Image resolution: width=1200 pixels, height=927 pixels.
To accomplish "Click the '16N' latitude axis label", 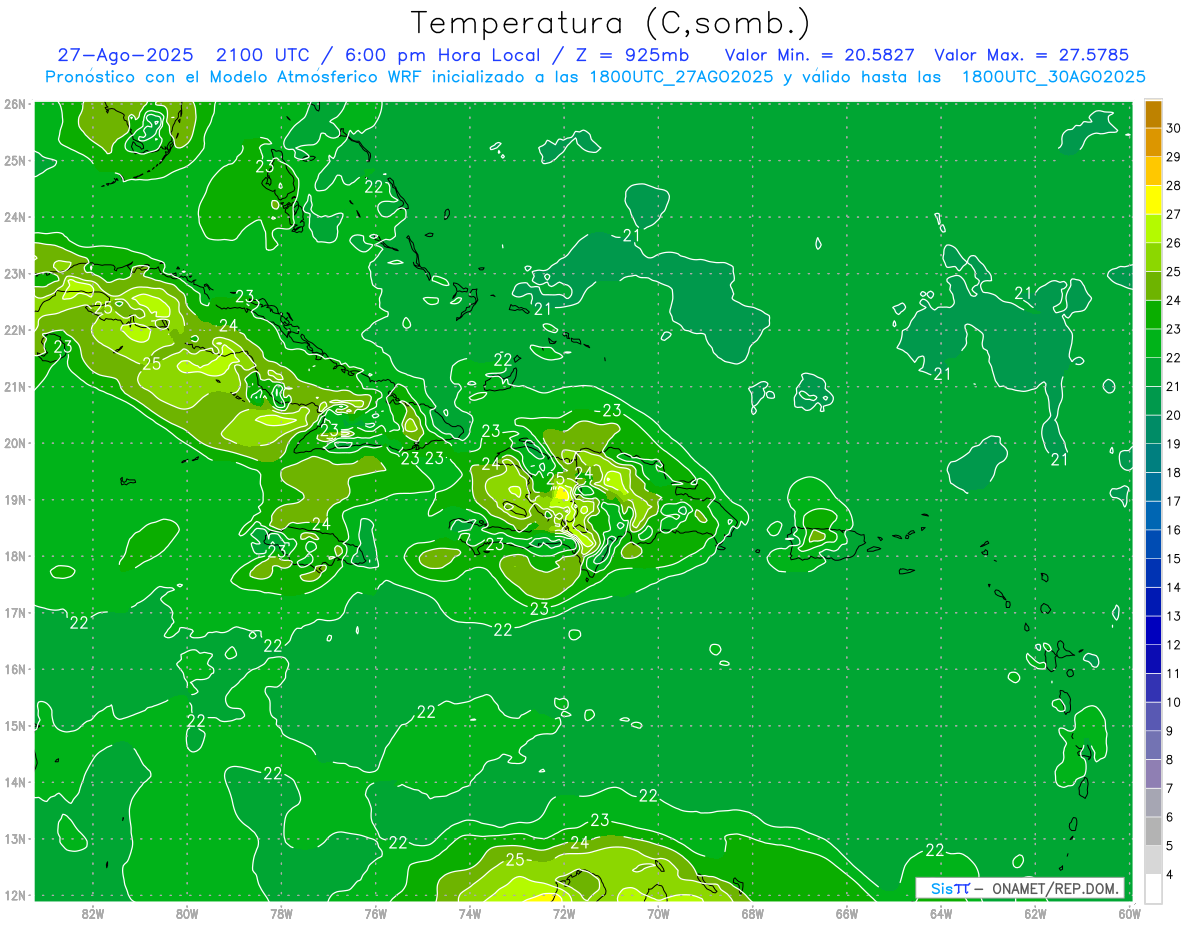I will [x=15, y=669].
